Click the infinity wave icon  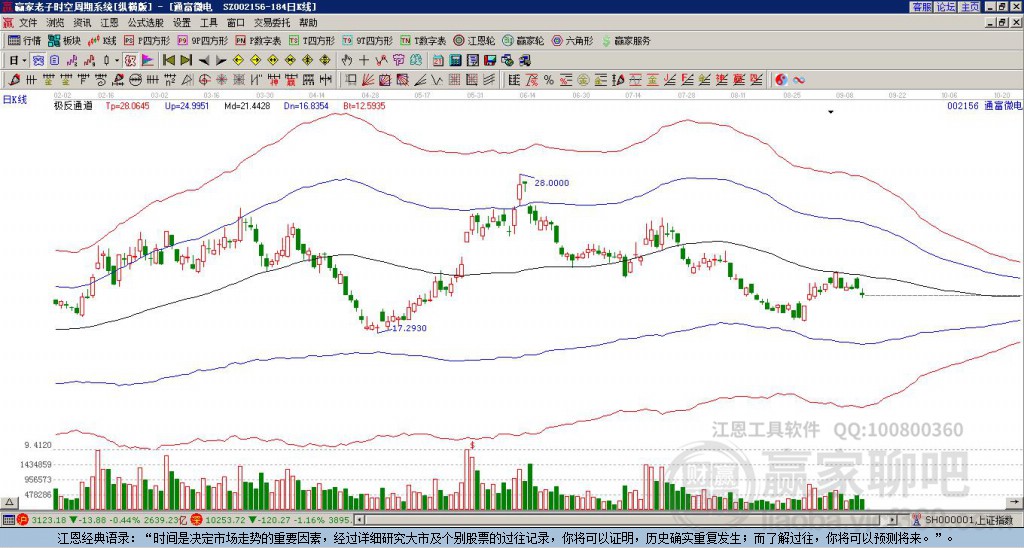[798, 80]
